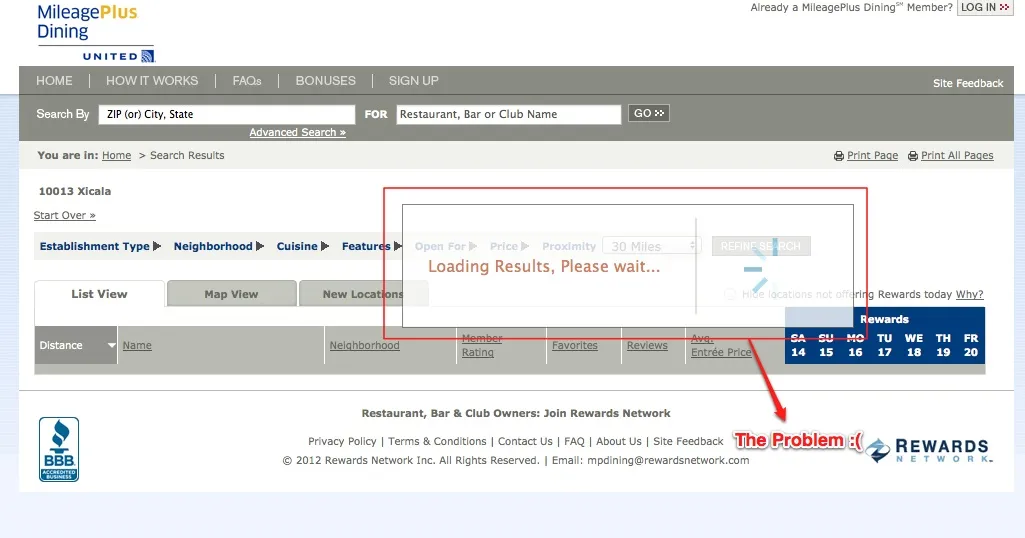Switch to the List View tab
The width and height of the screenshot is (1025, 538).
point(99,294)
